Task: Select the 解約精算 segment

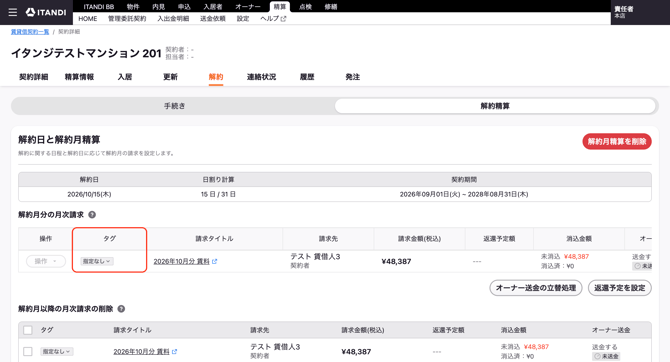Action: 495,106
